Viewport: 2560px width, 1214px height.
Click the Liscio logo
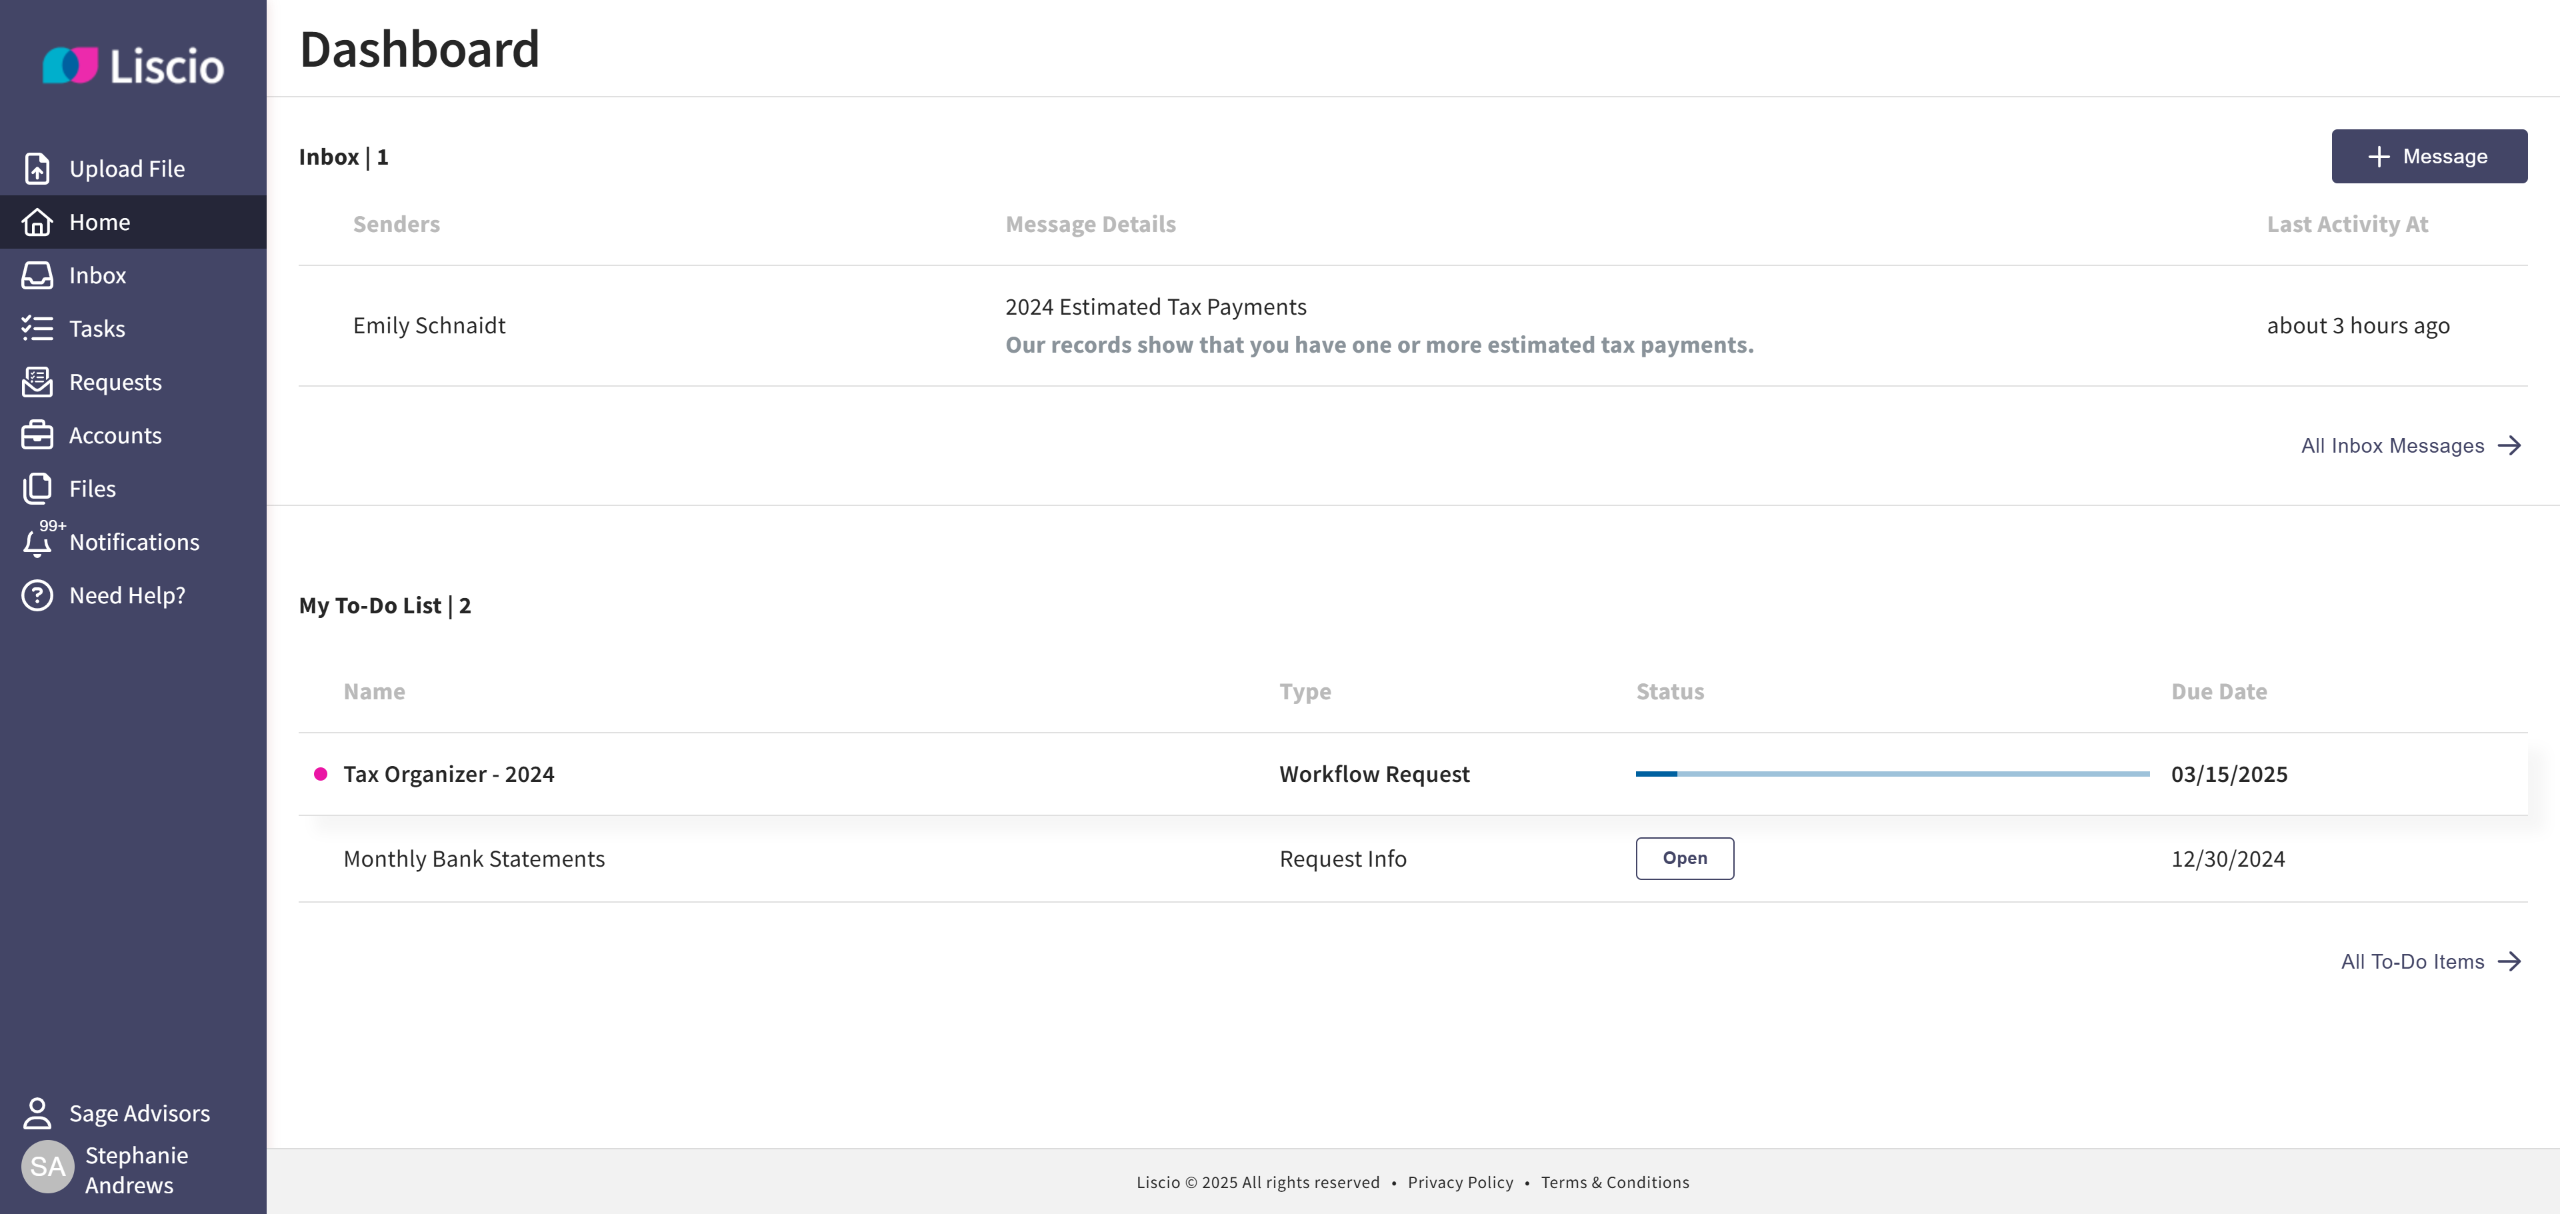coord(133,66)
